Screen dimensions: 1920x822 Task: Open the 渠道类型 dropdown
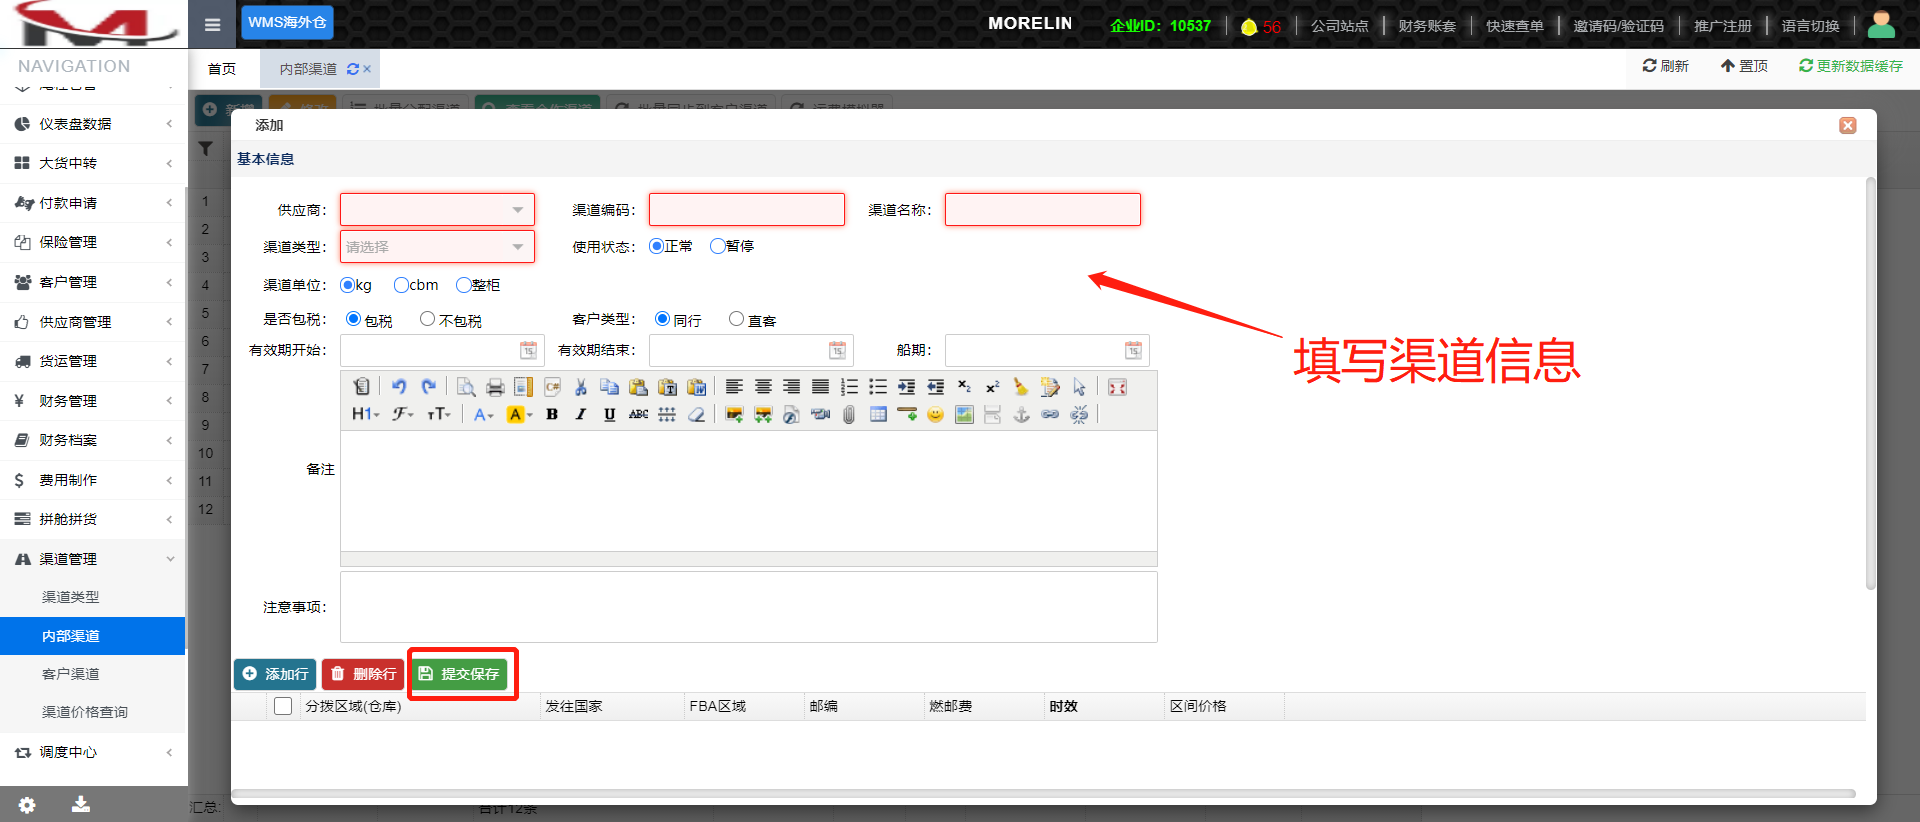pos(437,247)
